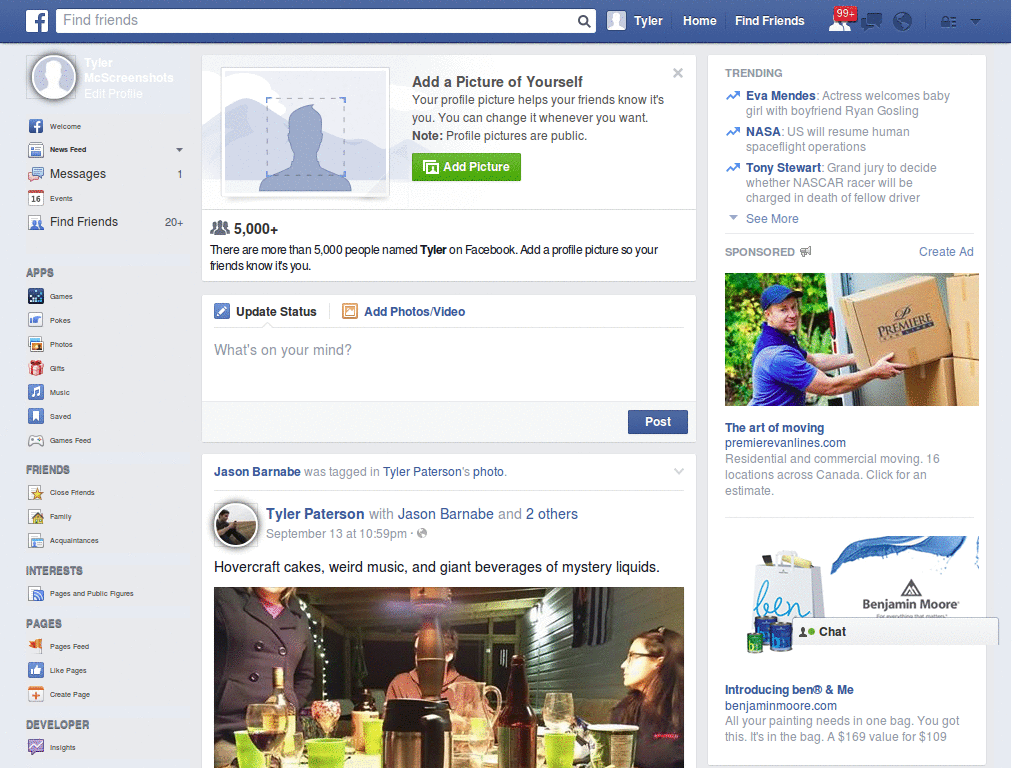Expand the account menu arrow in top bar
The image size is (1024, 768).
point(976,22)
